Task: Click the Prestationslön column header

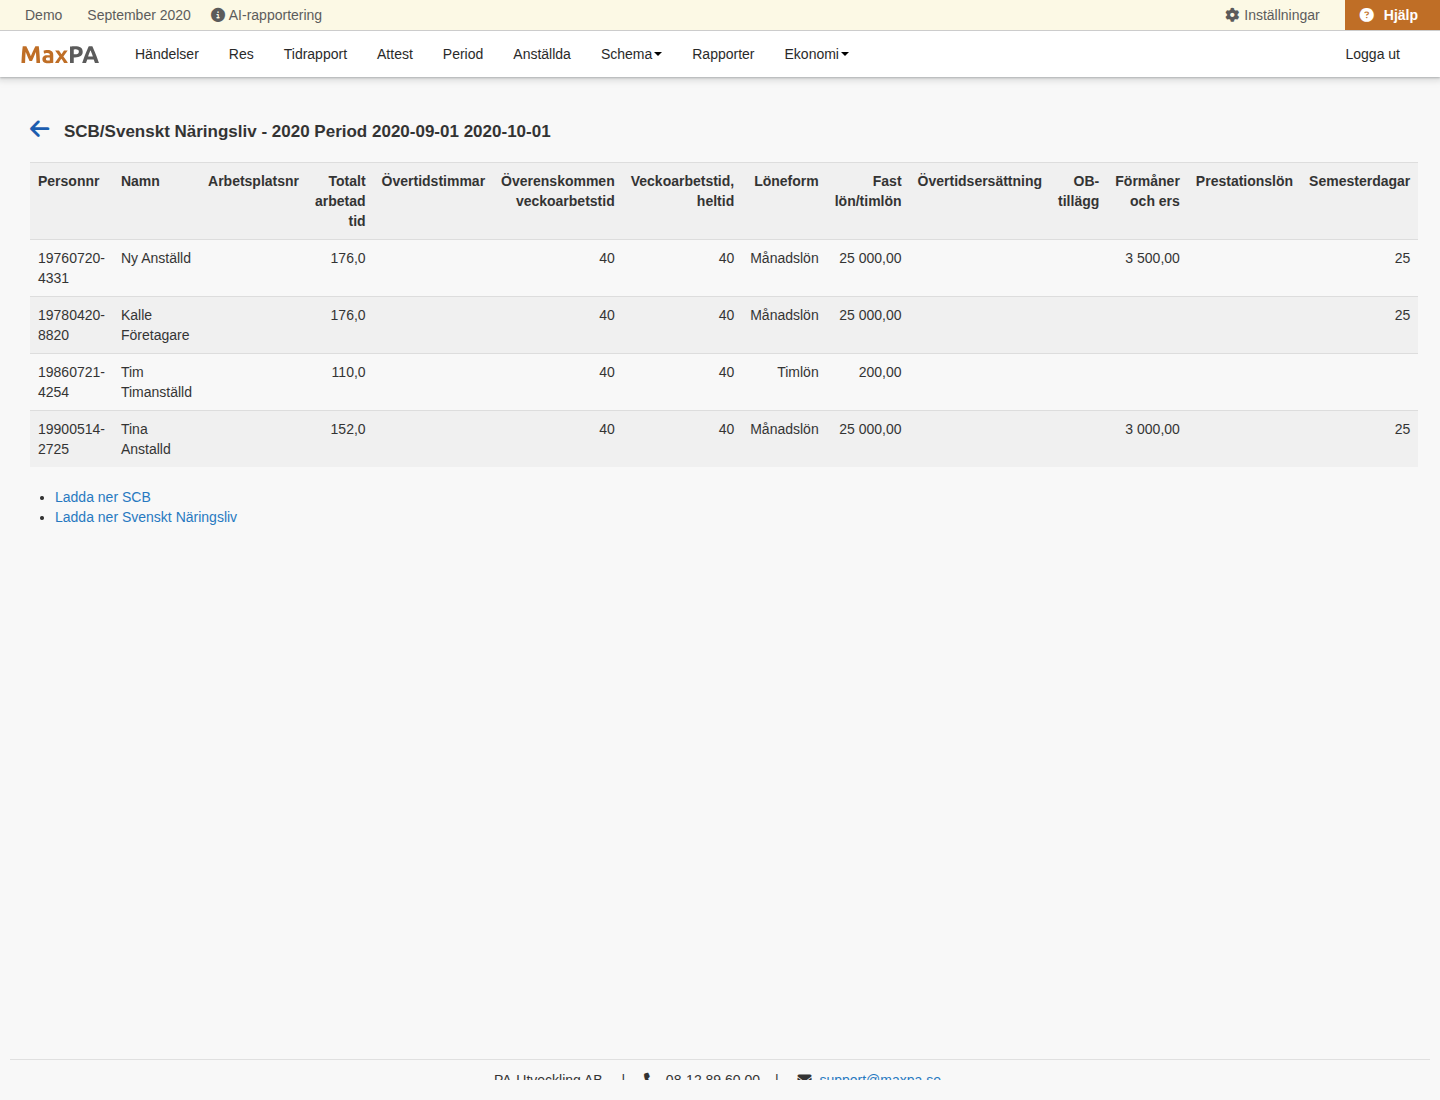Action: point(1244,181)
